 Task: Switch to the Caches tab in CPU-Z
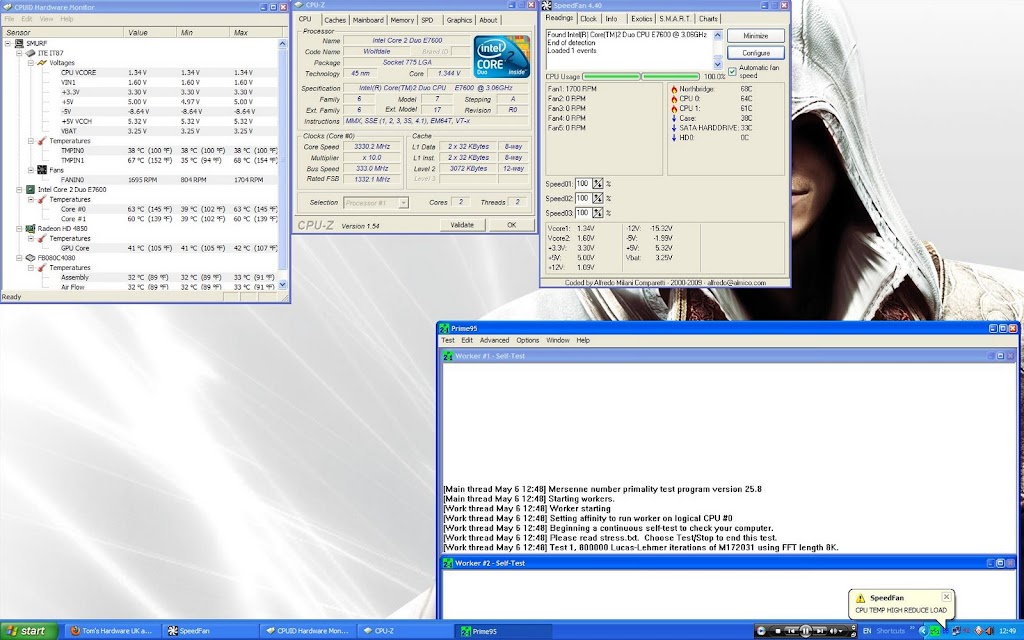(335, 20)
